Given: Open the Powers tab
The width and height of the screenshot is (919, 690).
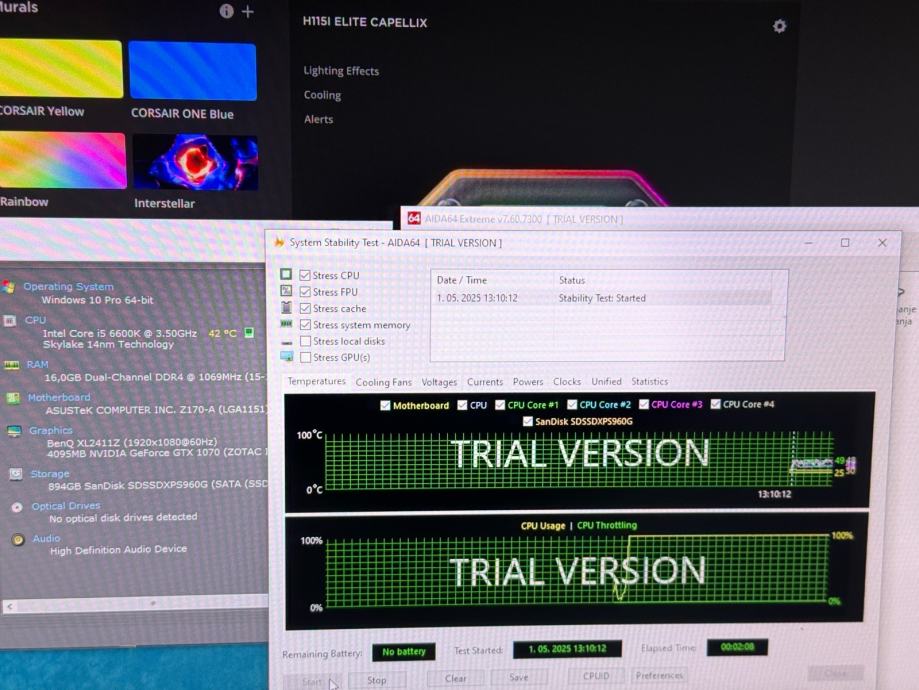Looking at the screenshot, I should click(527, 382).
